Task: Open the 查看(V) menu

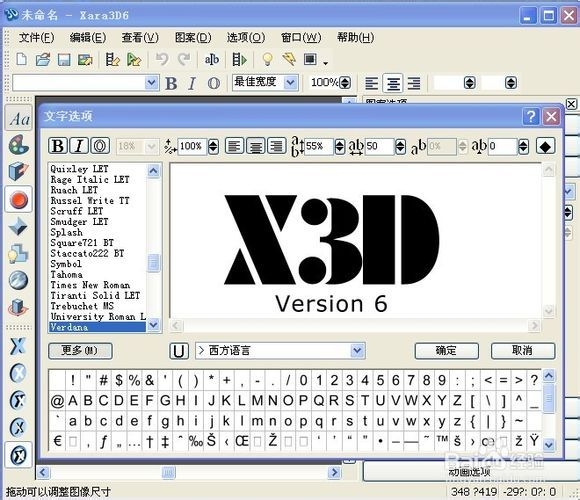Action: (x=140, y=37)
